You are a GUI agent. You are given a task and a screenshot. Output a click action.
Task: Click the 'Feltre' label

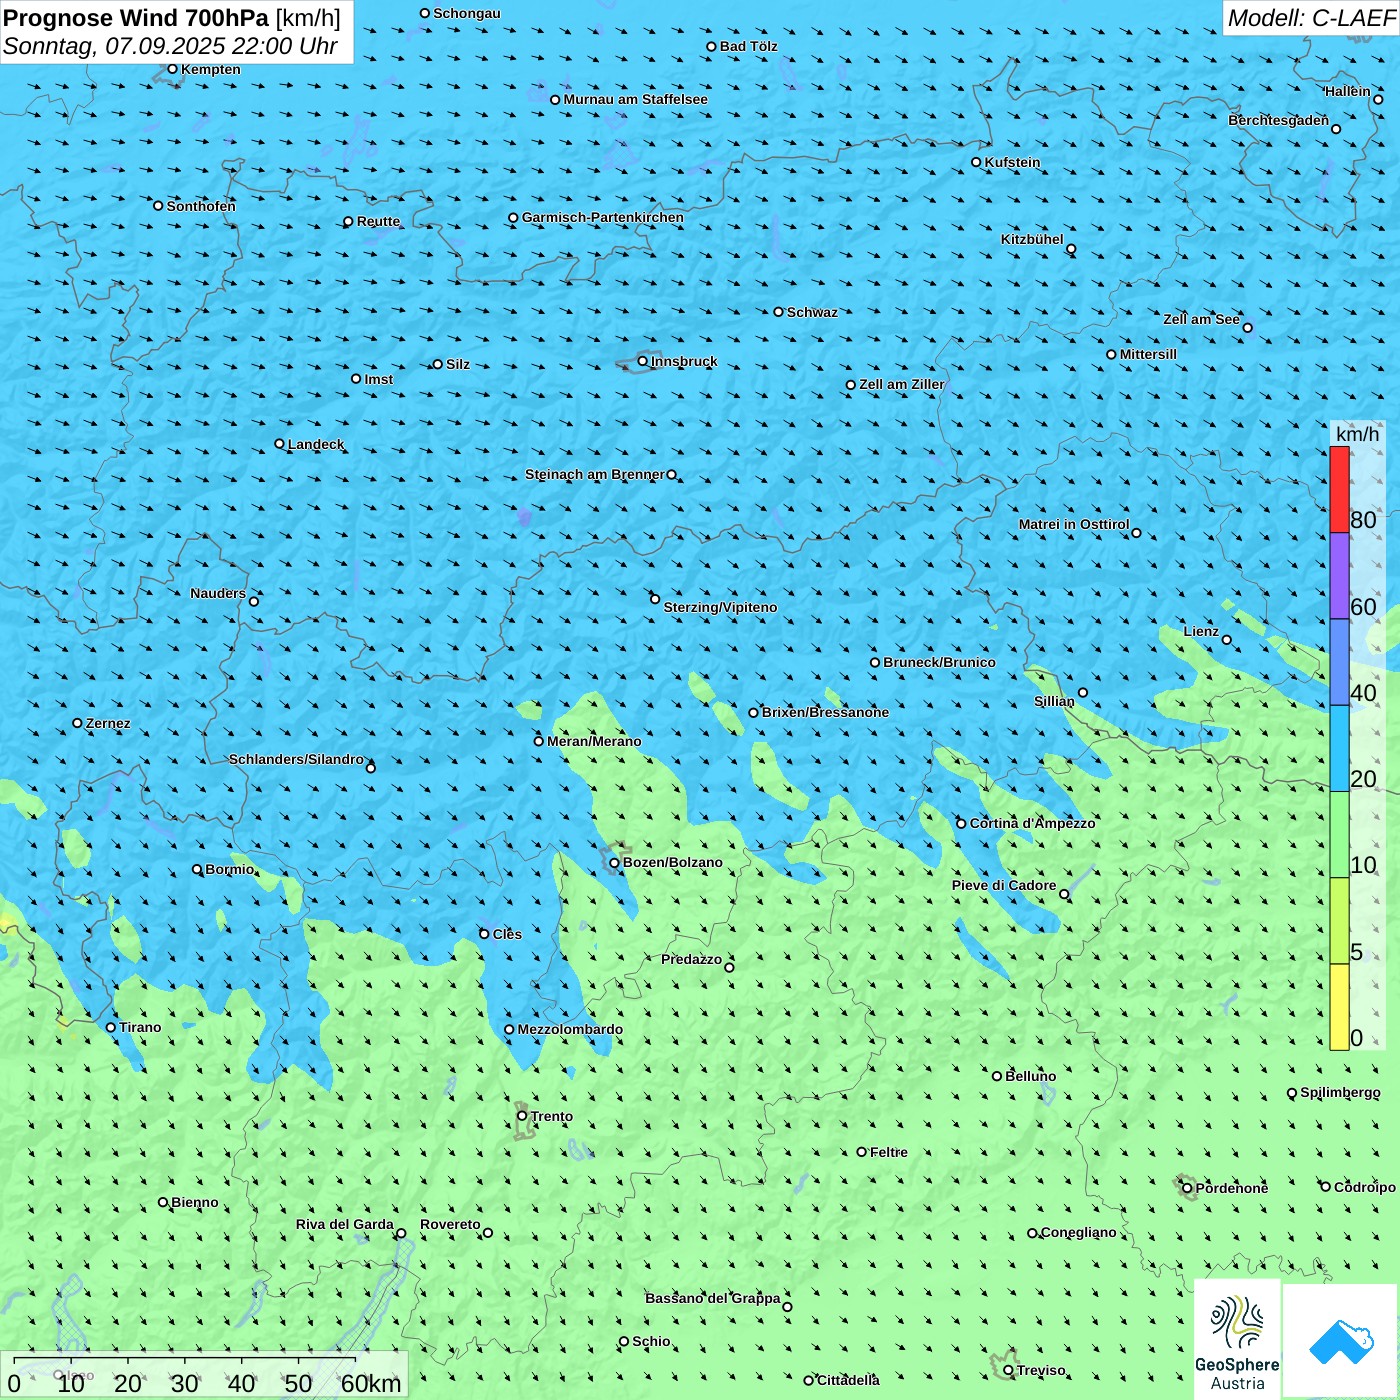click(889, 1152)
